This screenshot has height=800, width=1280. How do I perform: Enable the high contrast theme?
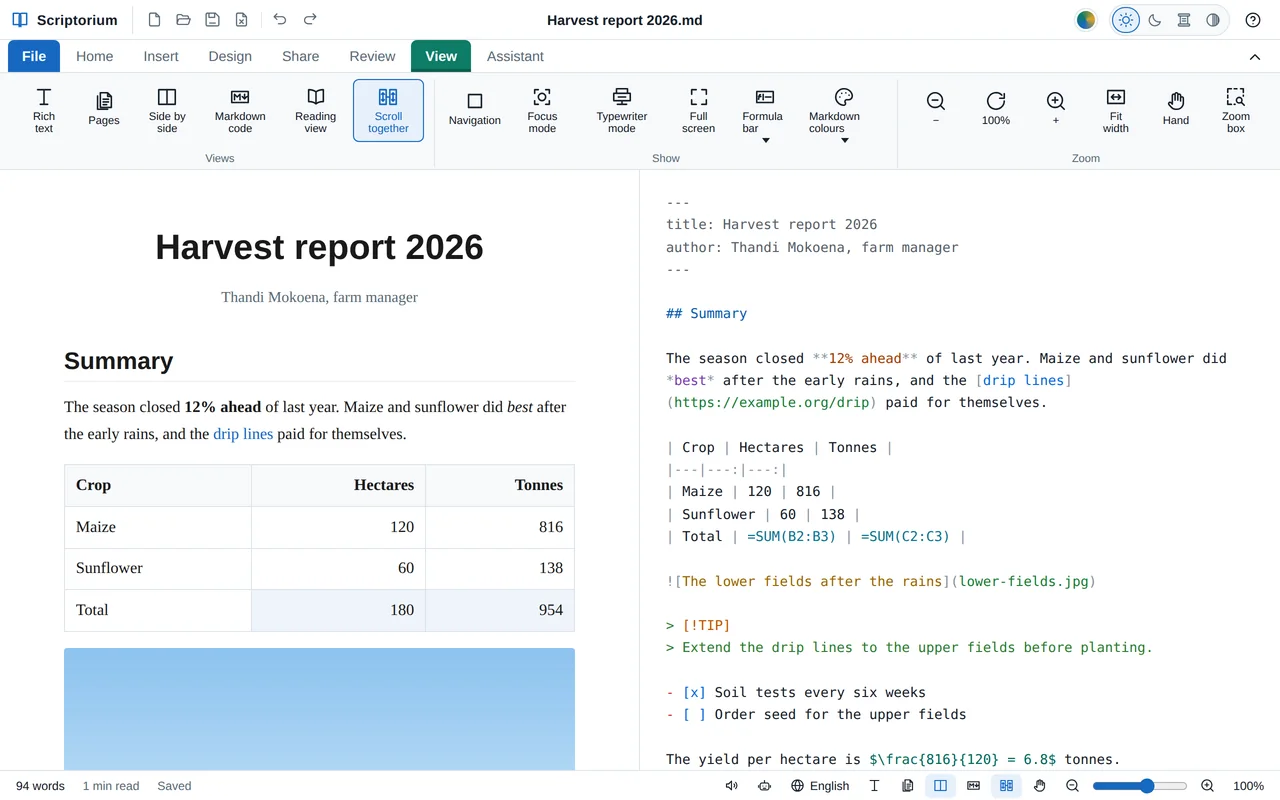coord(1213,20)
